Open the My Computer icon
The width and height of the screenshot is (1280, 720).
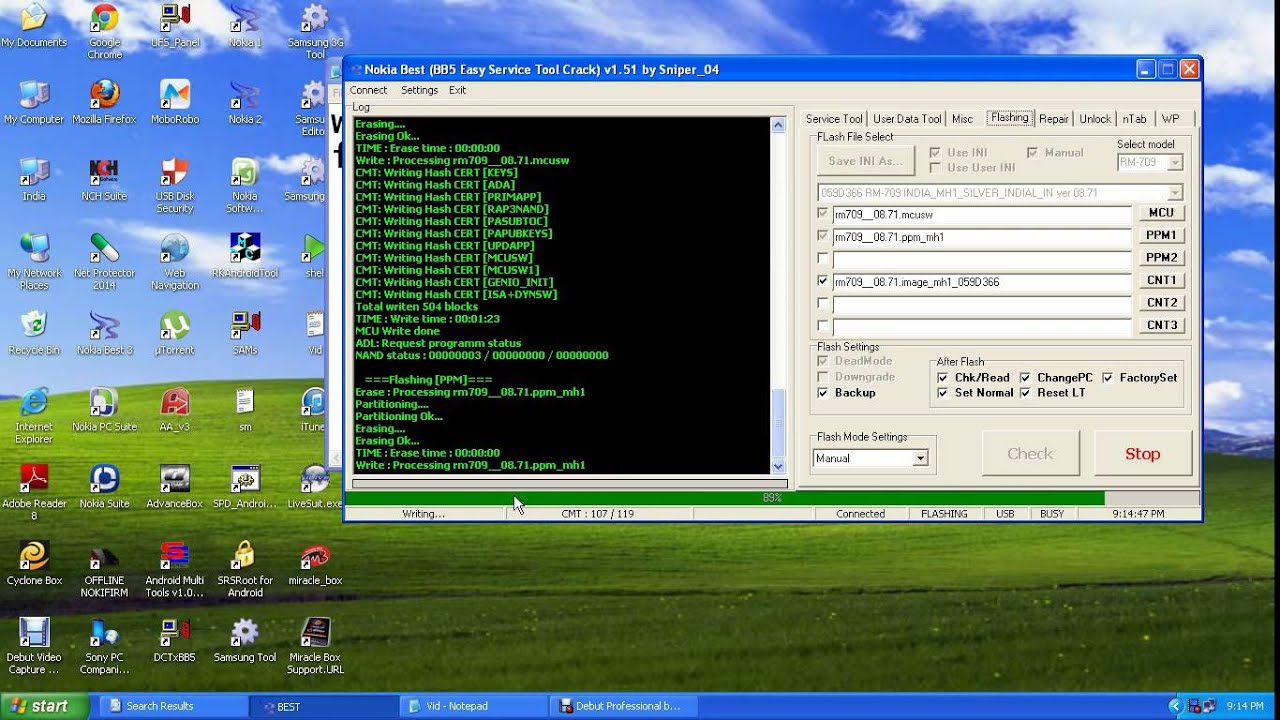34,102
